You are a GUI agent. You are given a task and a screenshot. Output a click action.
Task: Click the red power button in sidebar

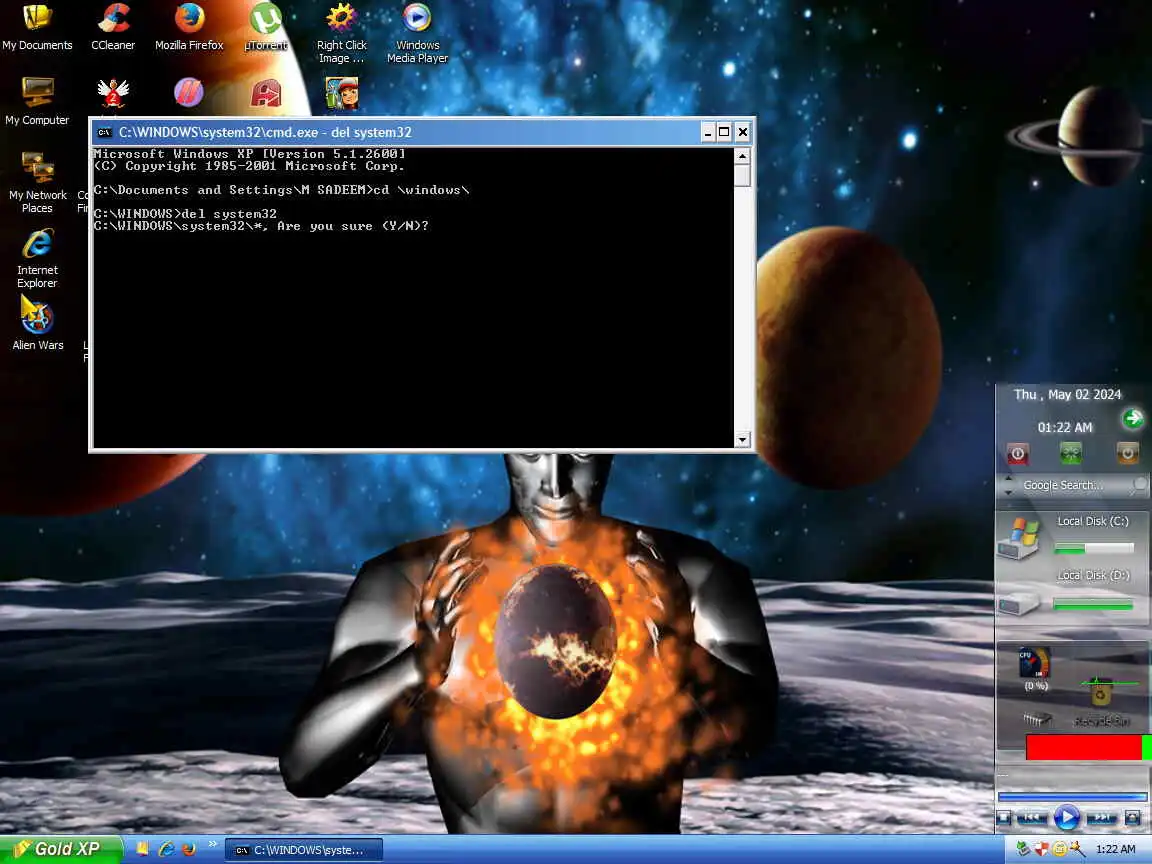click(1018, 453)
